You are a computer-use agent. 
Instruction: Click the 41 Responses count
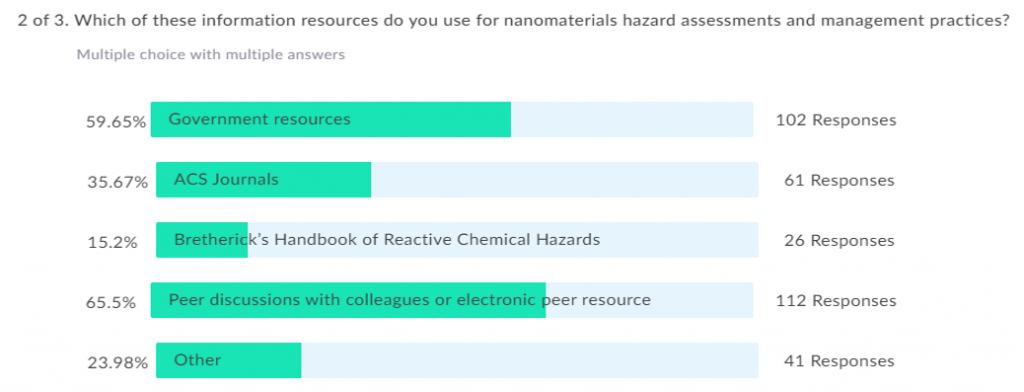coord(839,361)
